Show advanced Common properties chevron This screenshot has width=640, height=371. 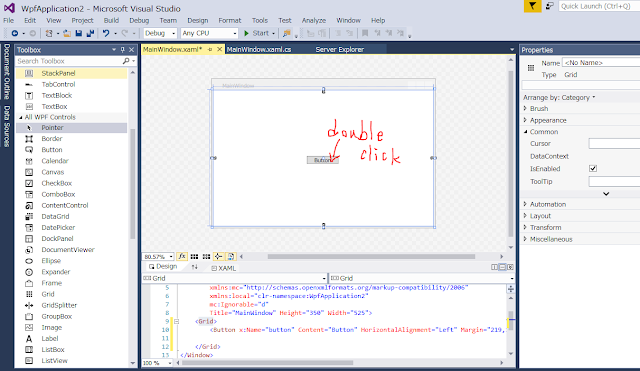pos(606,194)
